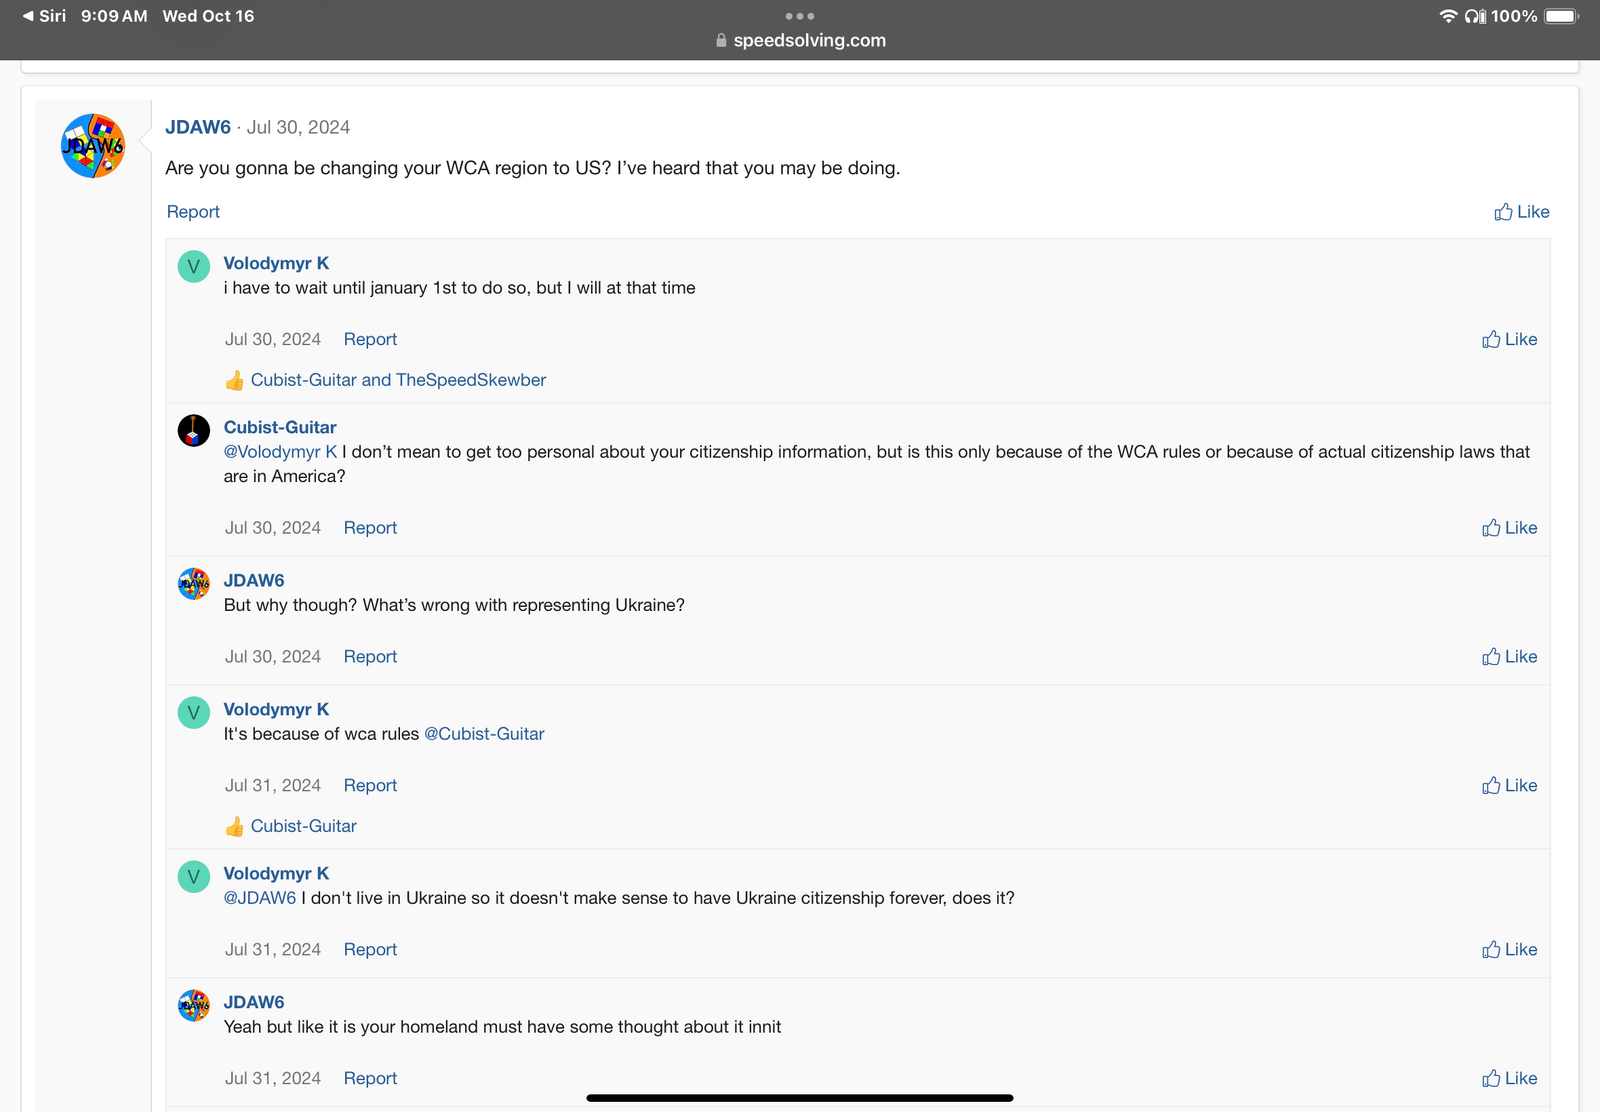Report Volodymyr K's 'january 1st' reply

[x=370, y=340]
